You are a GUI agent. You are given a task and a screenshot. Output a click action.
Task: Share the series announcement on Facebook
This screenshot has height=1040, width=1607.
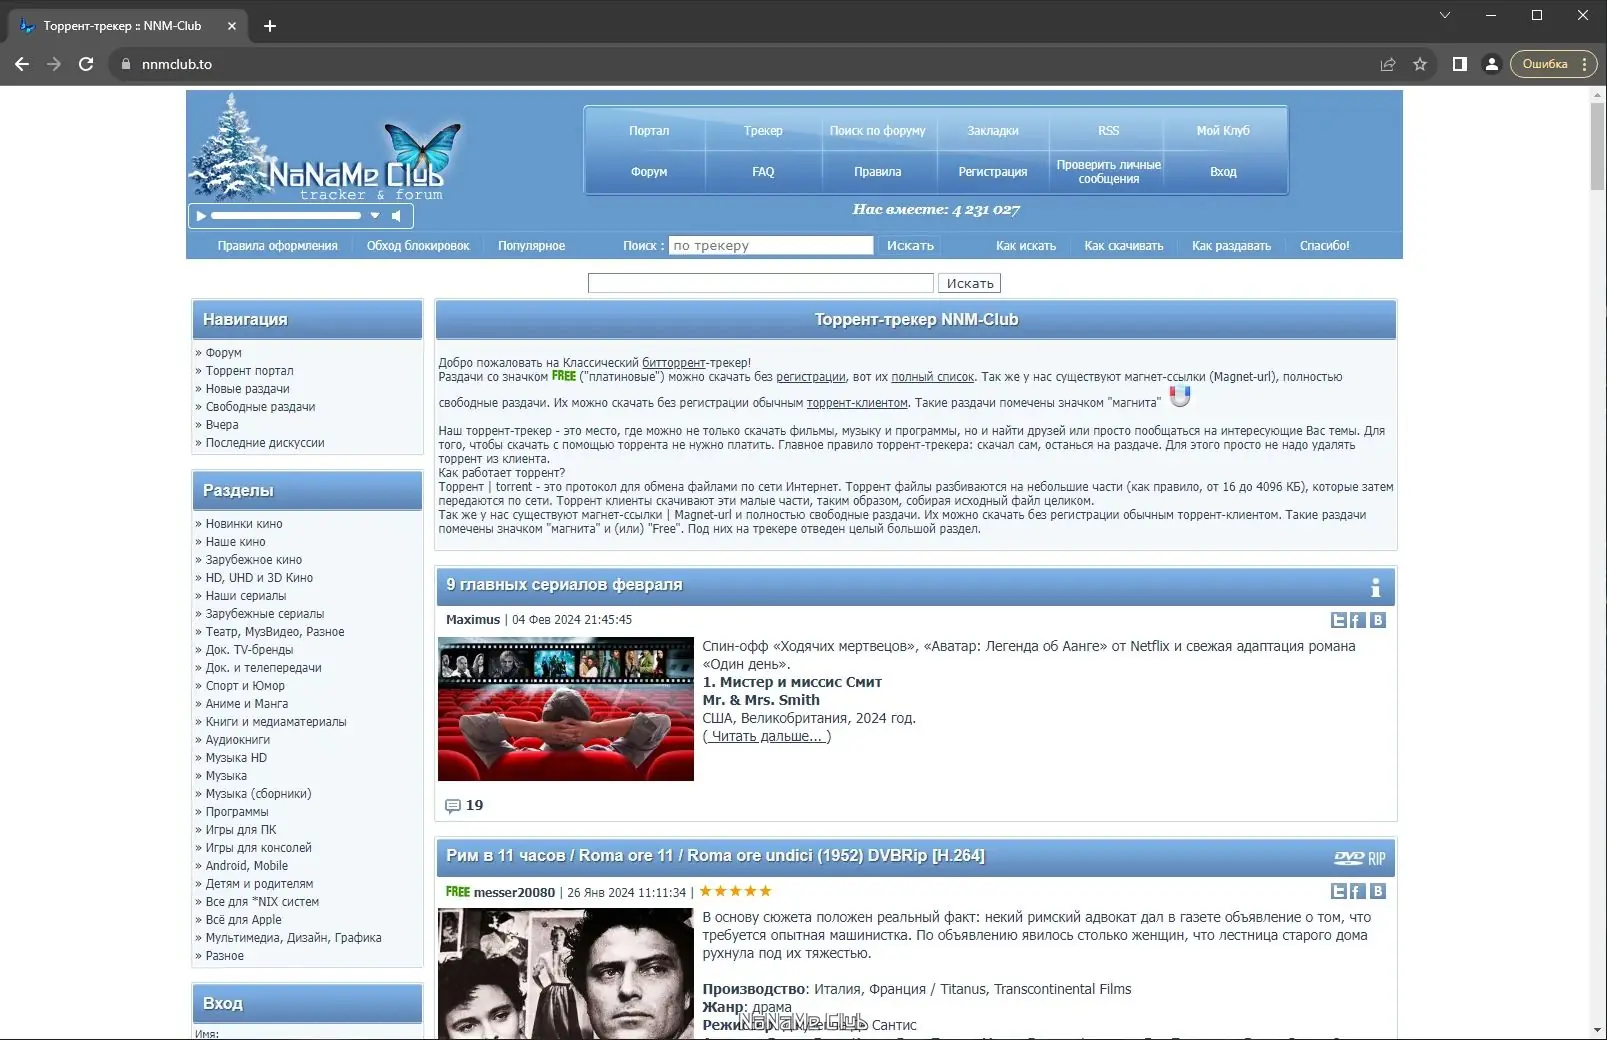click(x=1358, y=620)
